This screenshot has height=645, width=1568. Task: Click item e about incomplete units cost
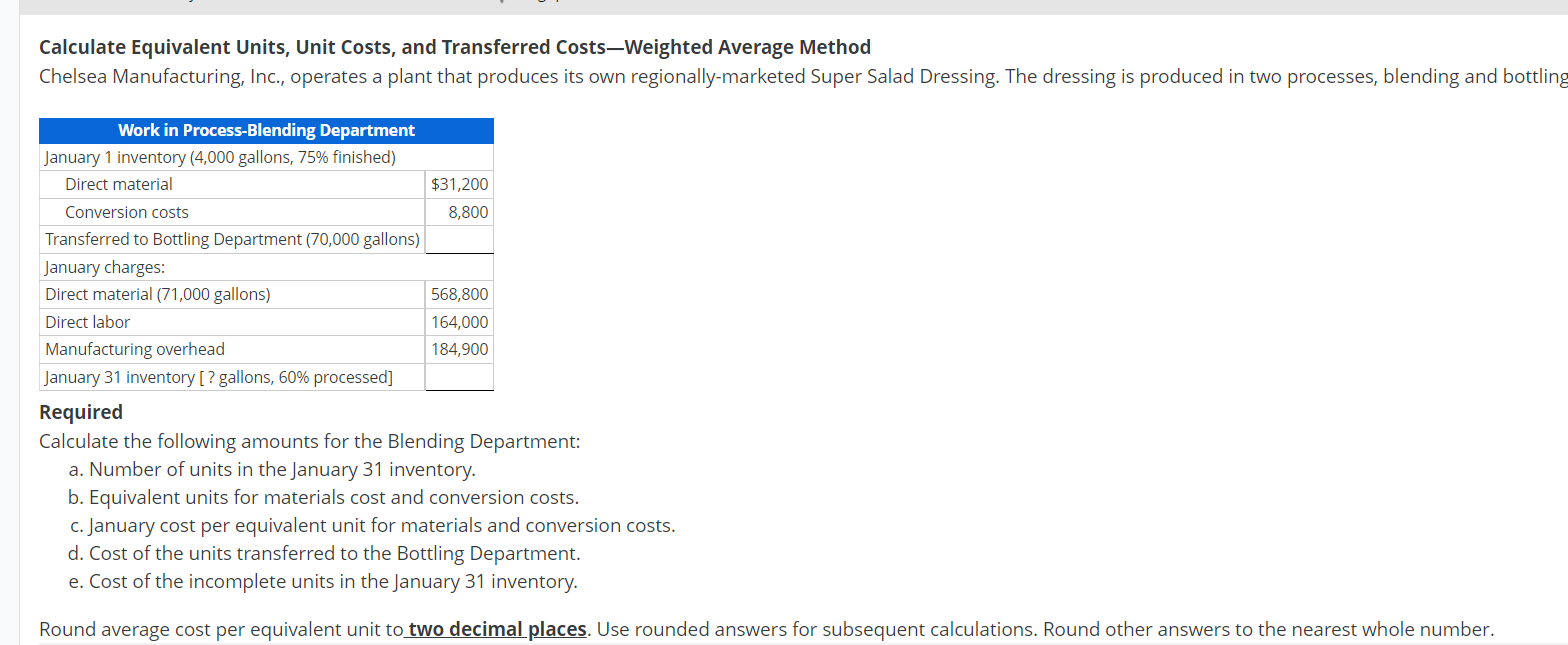pyautogui.click(x=322, y=581)
